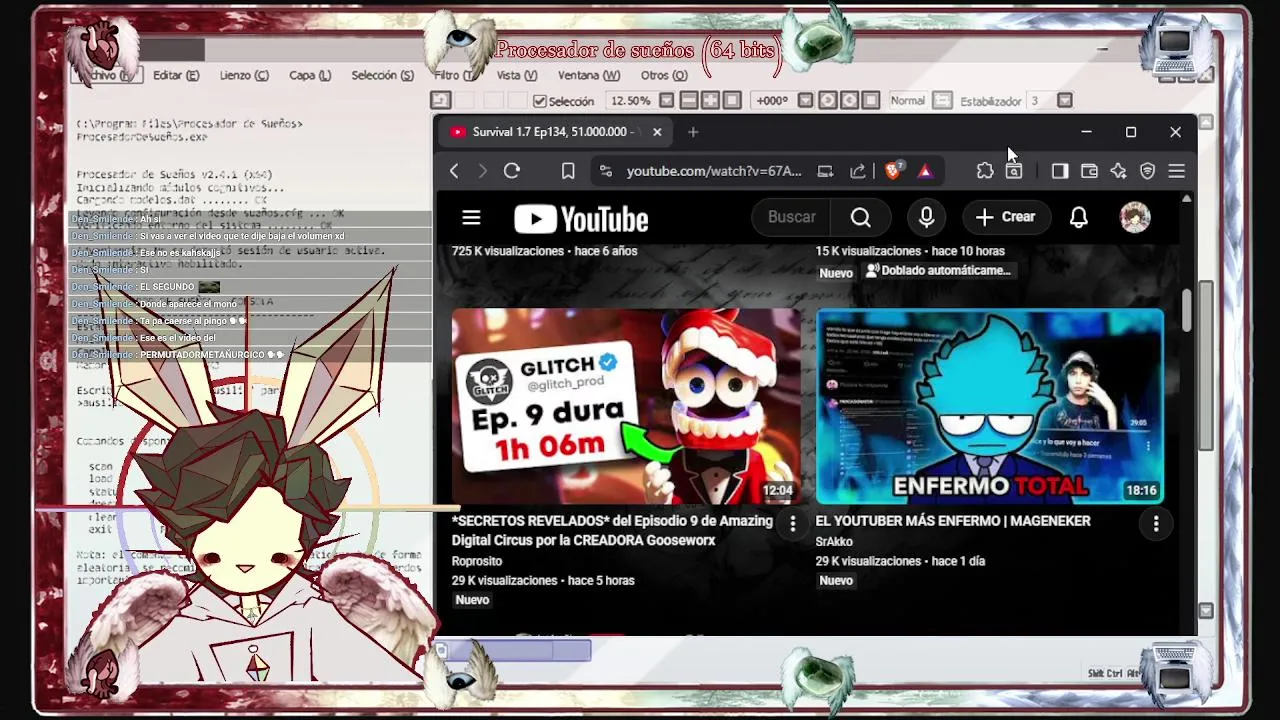The height and width of the screenshot is (720, 1280).
Task: Click the youtube.com address bar URL
Action: (713, 171)
